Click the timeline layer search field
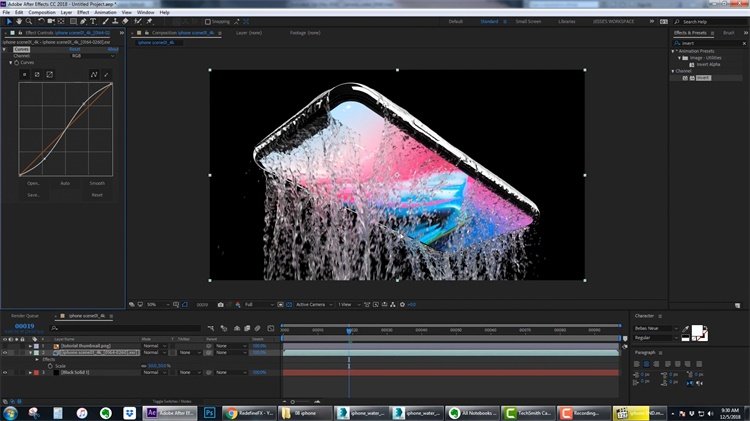Viewport: 750px width, 421px height. 125,328
